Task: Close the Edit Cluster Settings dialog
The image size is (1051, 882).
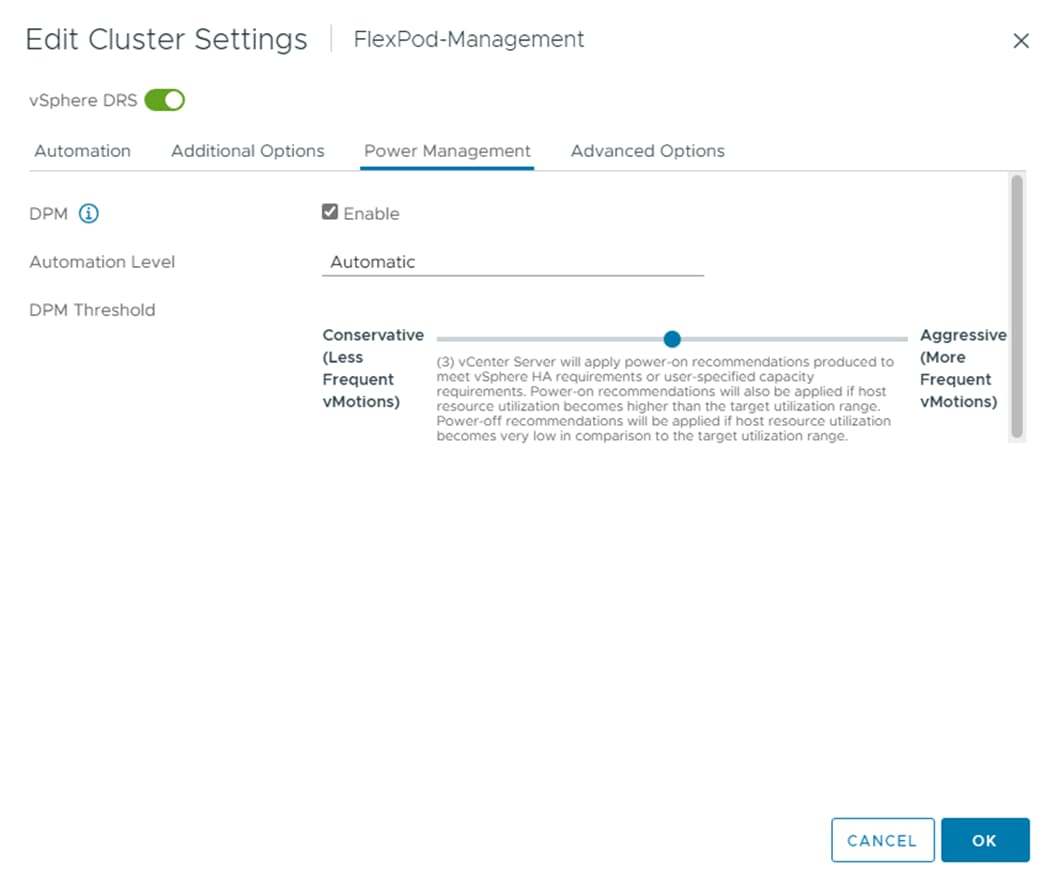Action: pyautogui.click(x=1021, y=41)
